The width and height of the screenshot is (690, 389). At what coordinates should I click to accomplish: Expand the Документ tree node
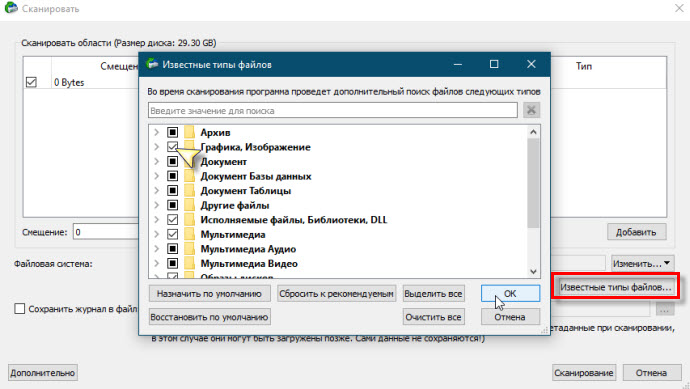click(x=156, y=161)
